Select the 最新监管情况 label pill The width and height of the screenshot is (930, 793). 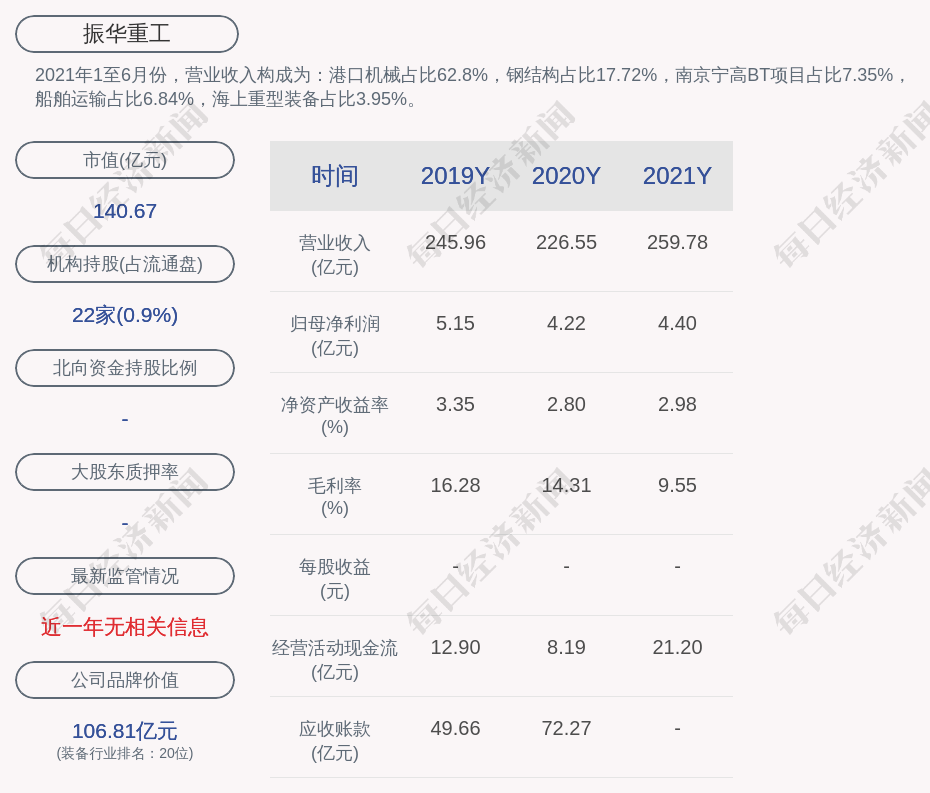coord(125,576)
